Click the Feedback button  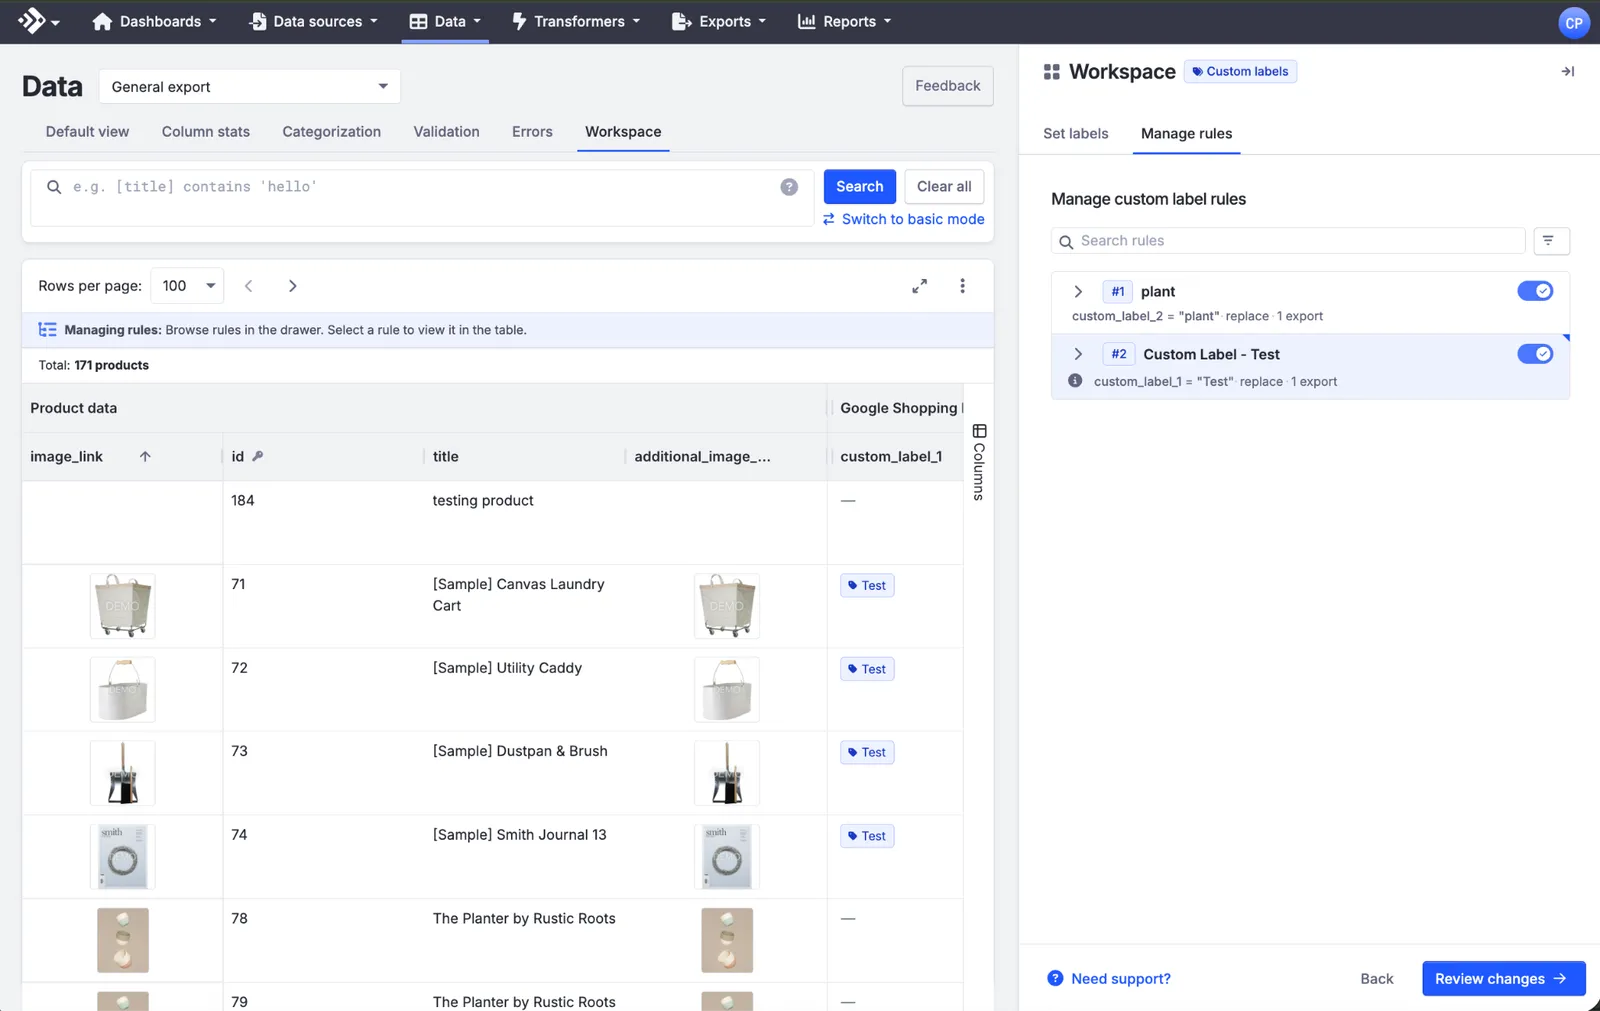[948, 86]
